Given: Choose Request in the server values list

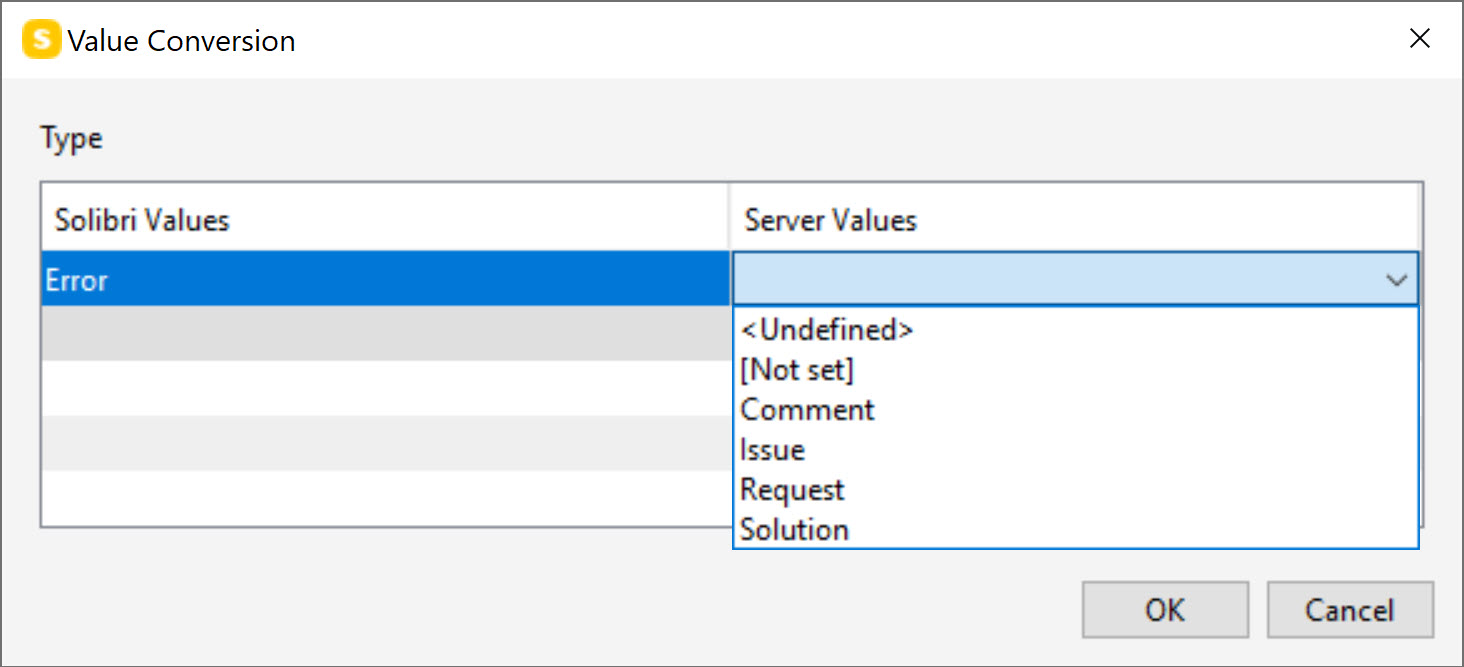Looking at the screenshot, I should tap(1075, 490).
